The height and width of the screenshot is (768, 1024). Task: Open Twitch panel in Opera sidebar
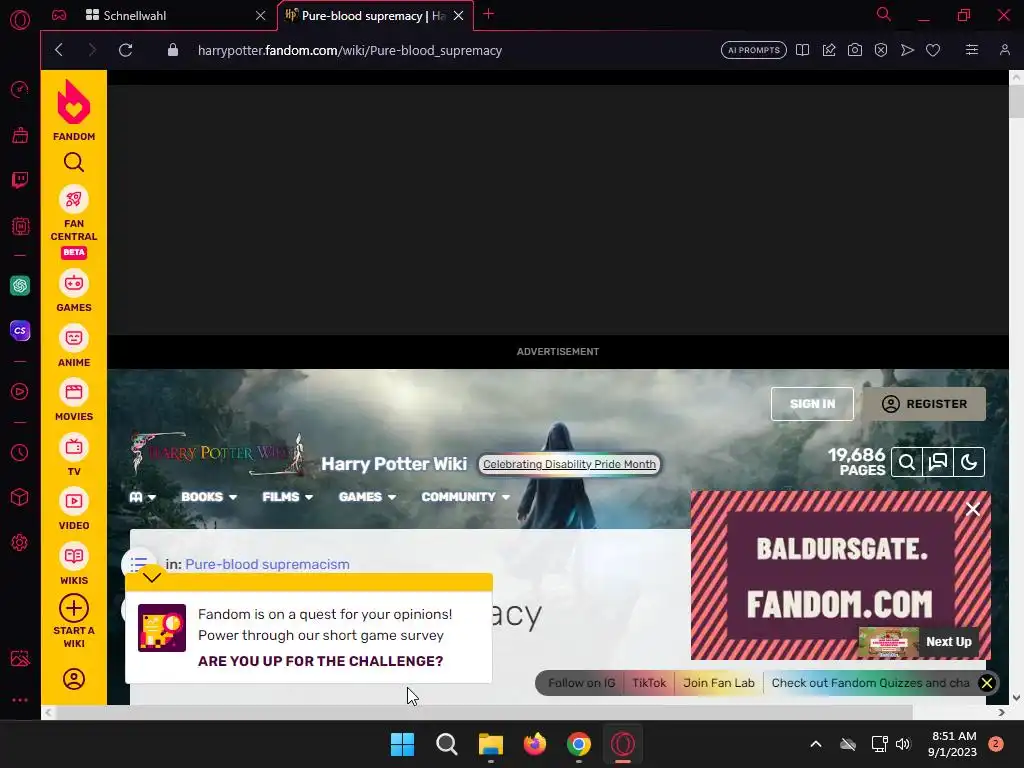point(20,180)
